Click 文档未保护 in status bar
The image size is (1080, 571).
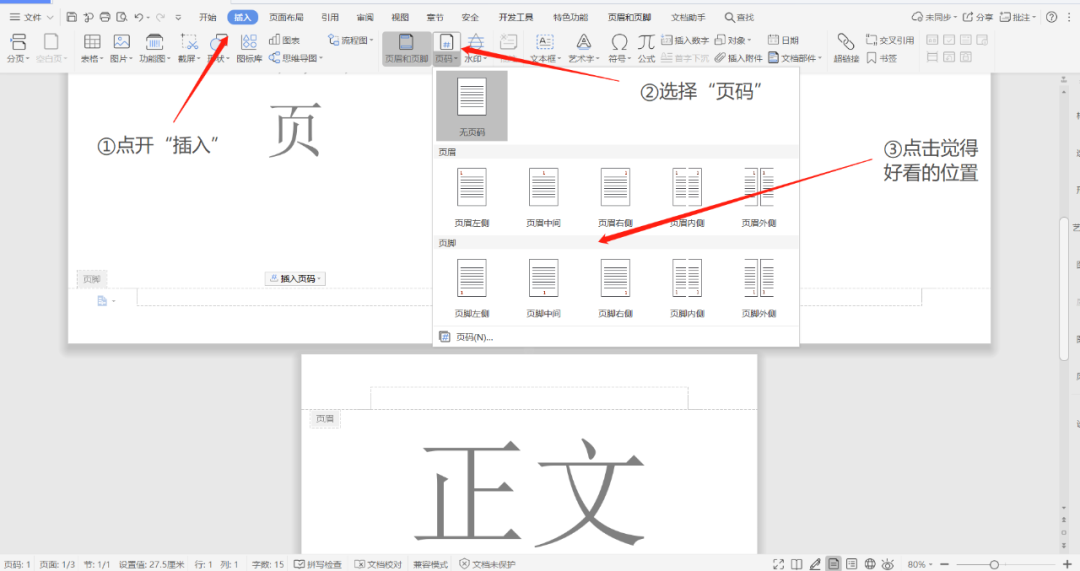pyautogui.click(x=488, y=564)
